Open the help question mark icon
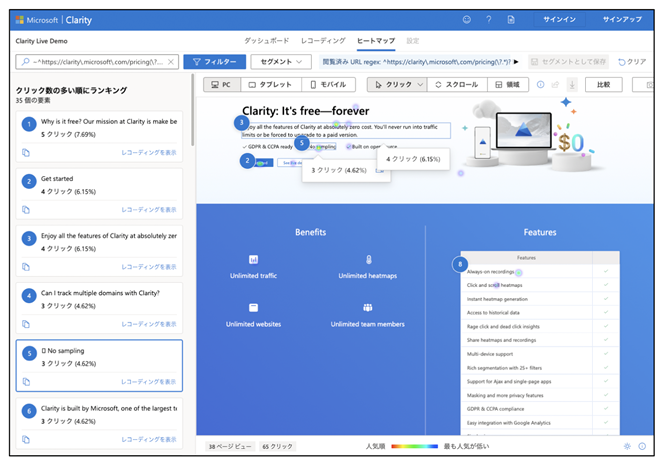Screen dimensions: 665x466 (x=489, y=20)
